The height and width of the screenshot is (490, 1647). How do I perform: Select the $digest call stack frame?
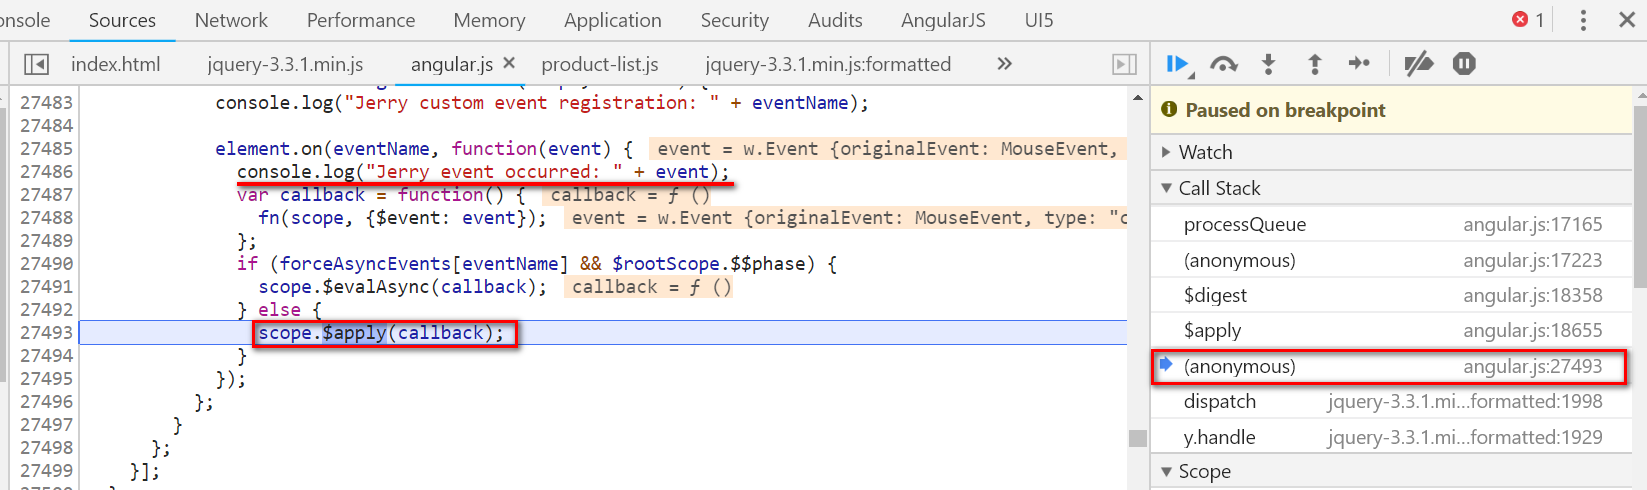tap(1391, 295)
